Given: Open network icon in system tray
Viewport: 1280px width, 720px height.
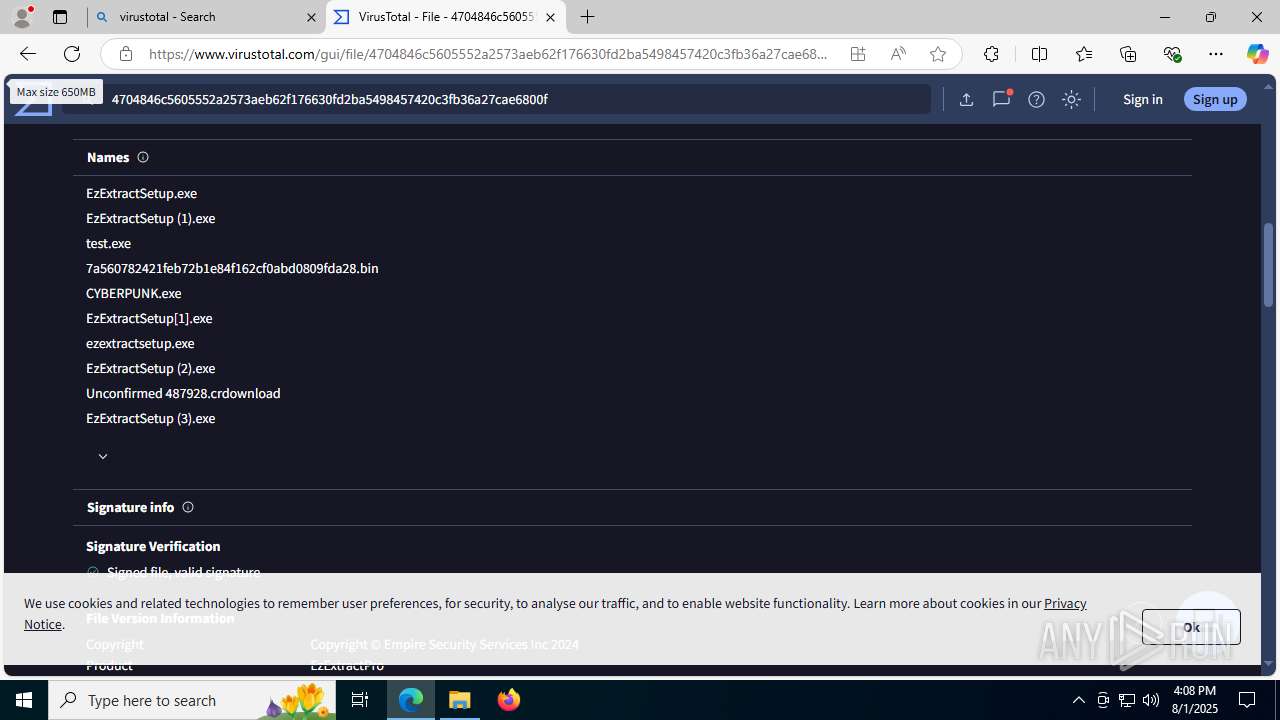Looking at the screenshot, I should pyautogui.click(x=1127, y=700).
